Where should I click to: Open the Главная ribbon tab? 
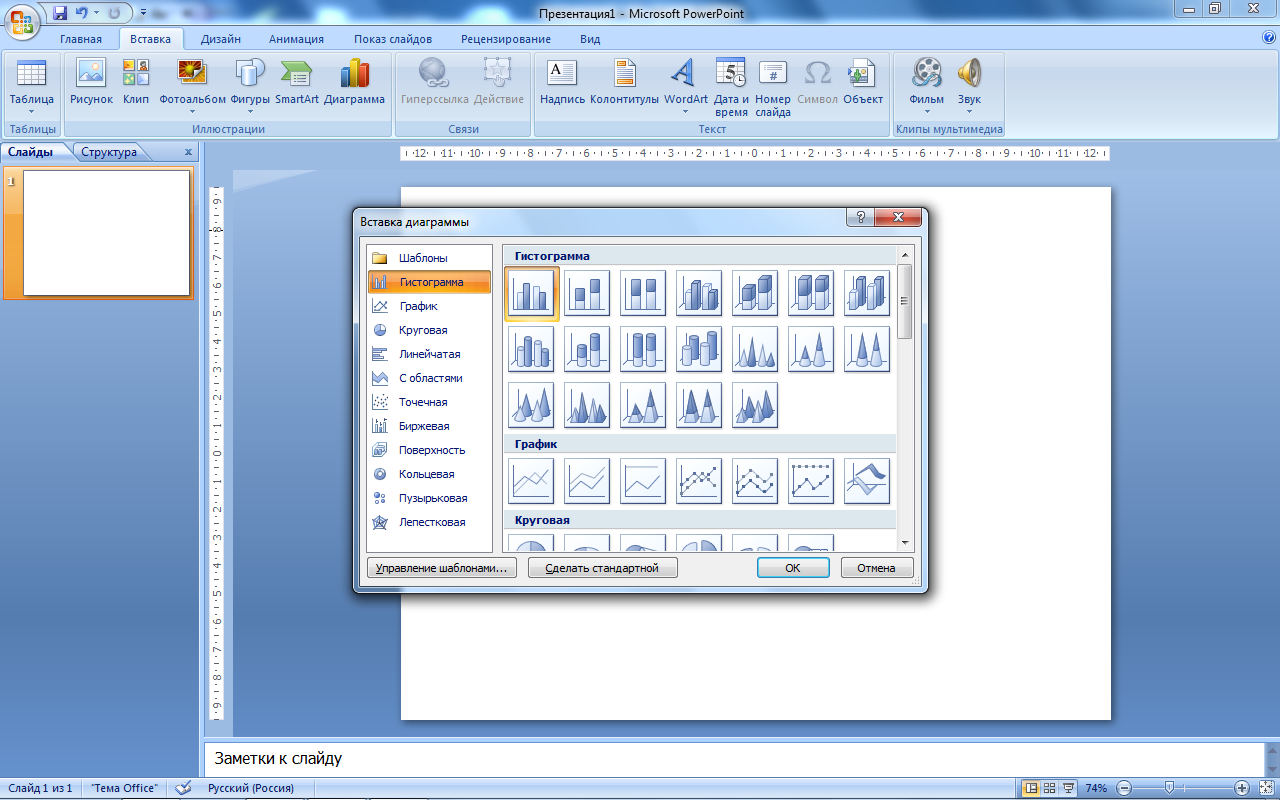point(81,39)
